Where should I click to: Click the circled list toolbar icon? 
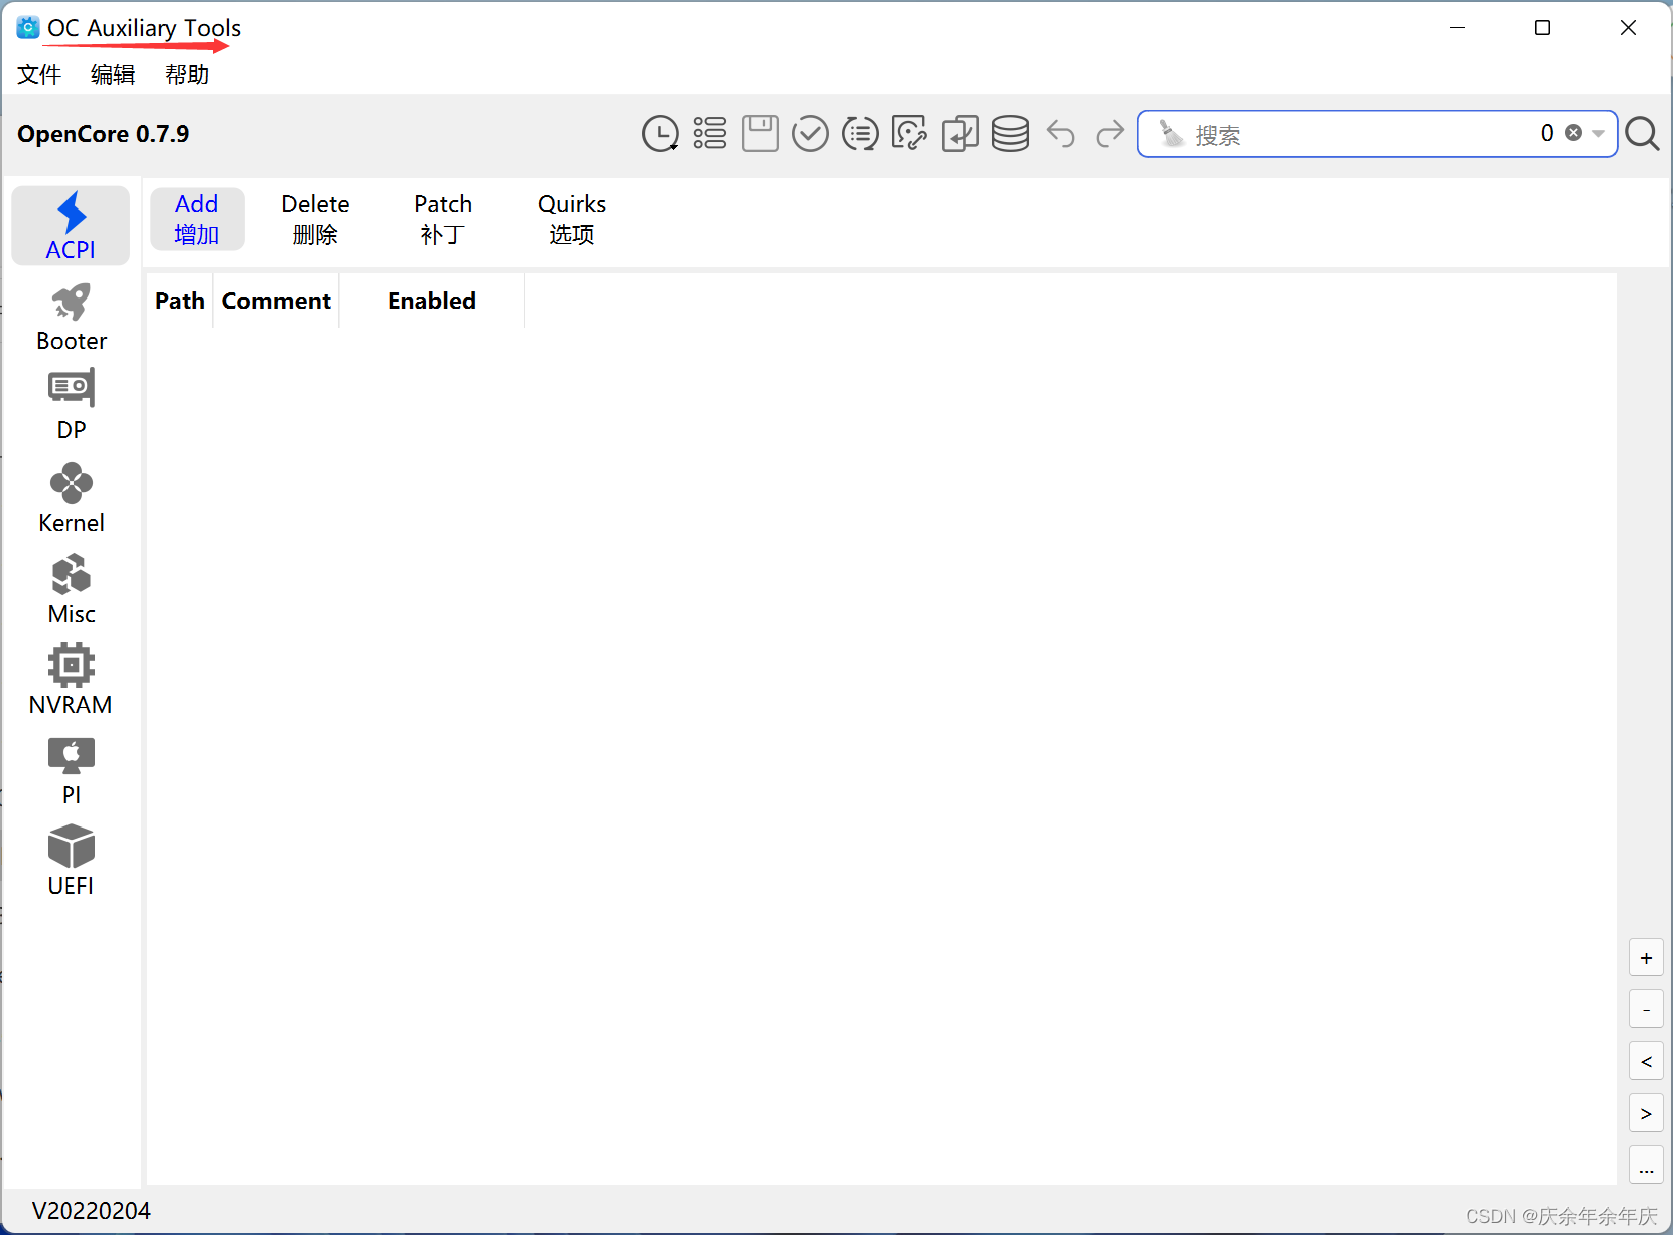pyautogui.click(x=860, y=134)
